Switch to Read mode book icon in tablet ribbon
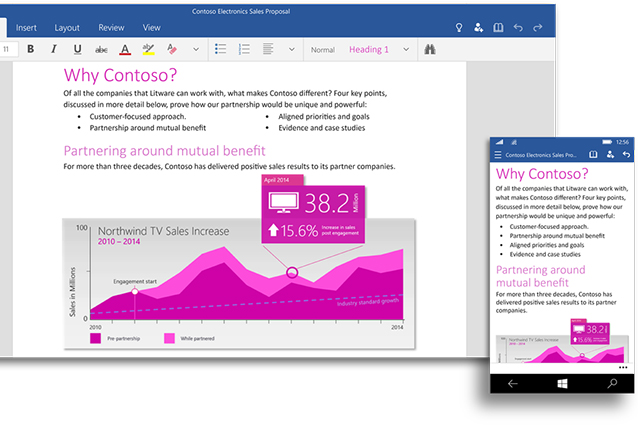The width and height of the screenshot is (638, 425). pyautogui.click(x=498, y=27)
